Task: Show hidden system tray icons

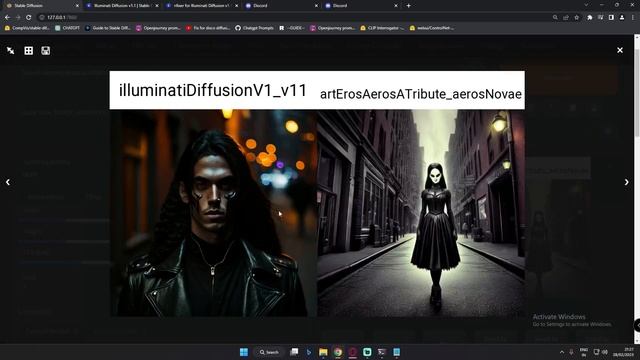Action: (562, 352)
